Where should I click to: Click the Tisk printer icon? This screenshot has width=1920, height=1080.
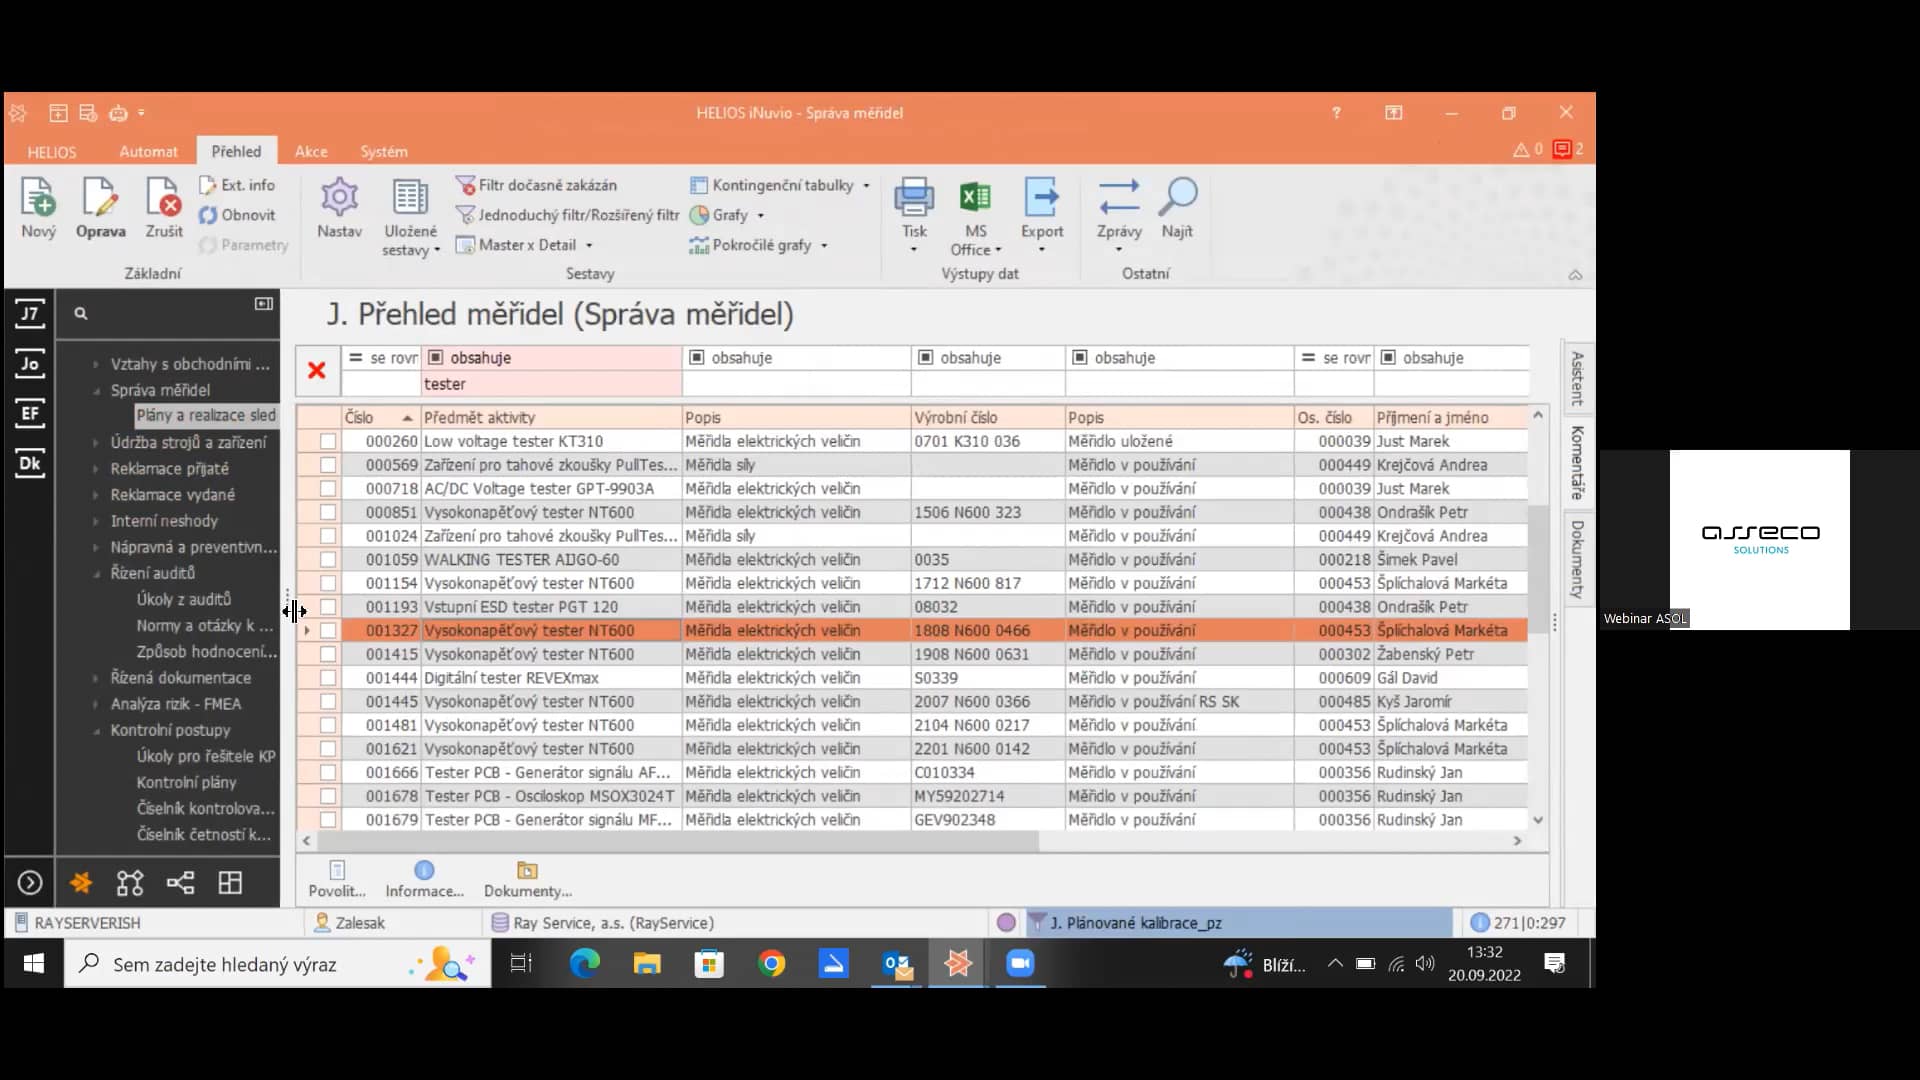click(x=913, y=199)
